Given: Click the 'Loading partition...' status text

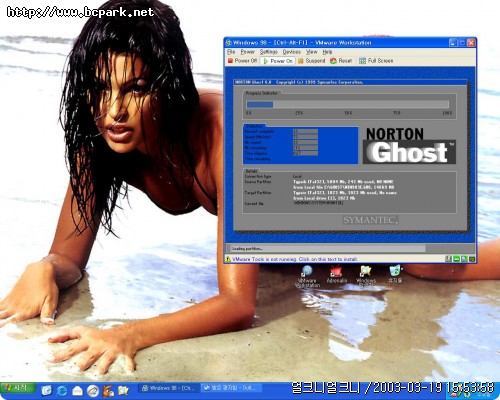Looking at the screenshot, I should click(x=247, y=249).
